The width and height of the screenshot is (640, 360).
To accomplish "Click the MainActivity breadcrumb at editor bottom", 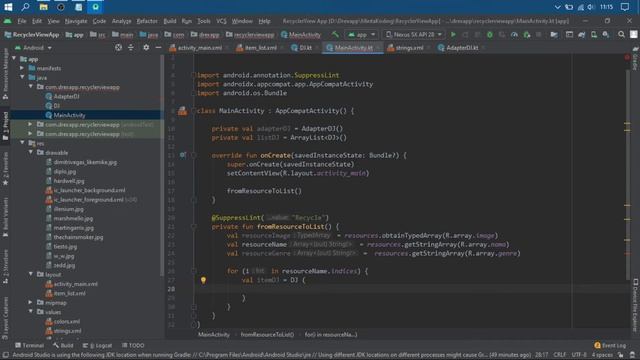I will pyautogui.click(x=213, y=334).
